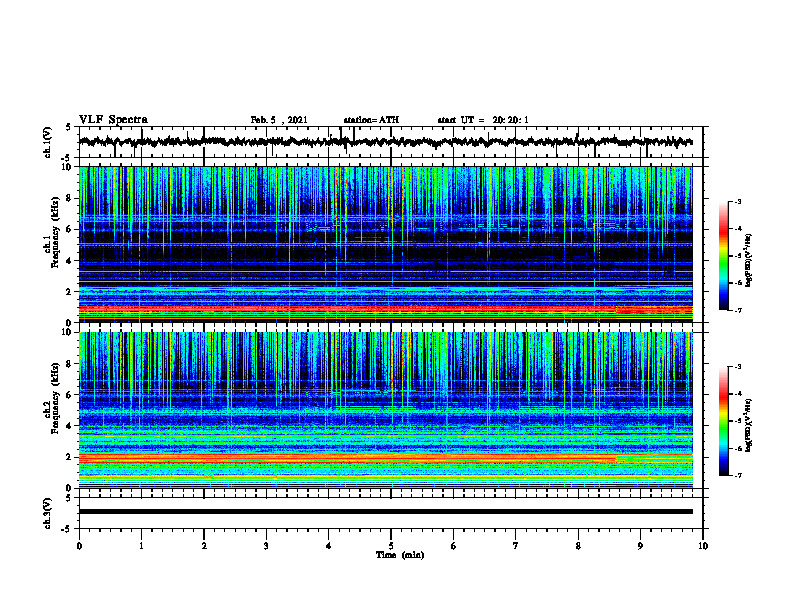Click the "-5" label on the lower colorbar
The width and height of the screenshot is (792, 612).
(738, 421)
